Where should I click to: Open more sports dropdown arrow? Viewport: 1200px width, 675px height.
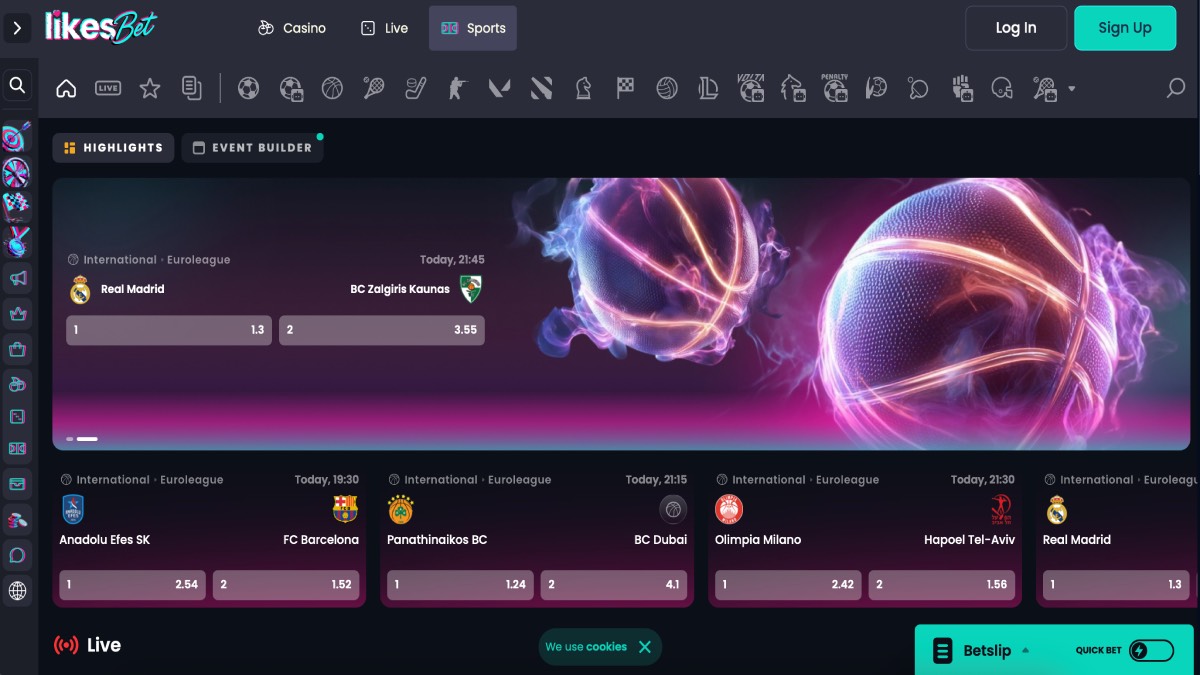(1072, 89)
